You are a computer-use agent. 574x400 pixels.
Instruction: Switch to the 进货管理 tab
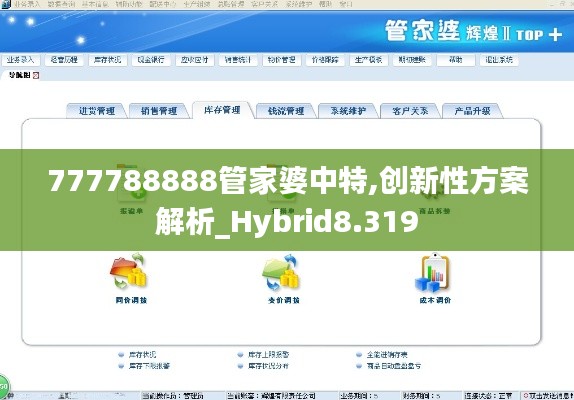click(x=97, y=111)
